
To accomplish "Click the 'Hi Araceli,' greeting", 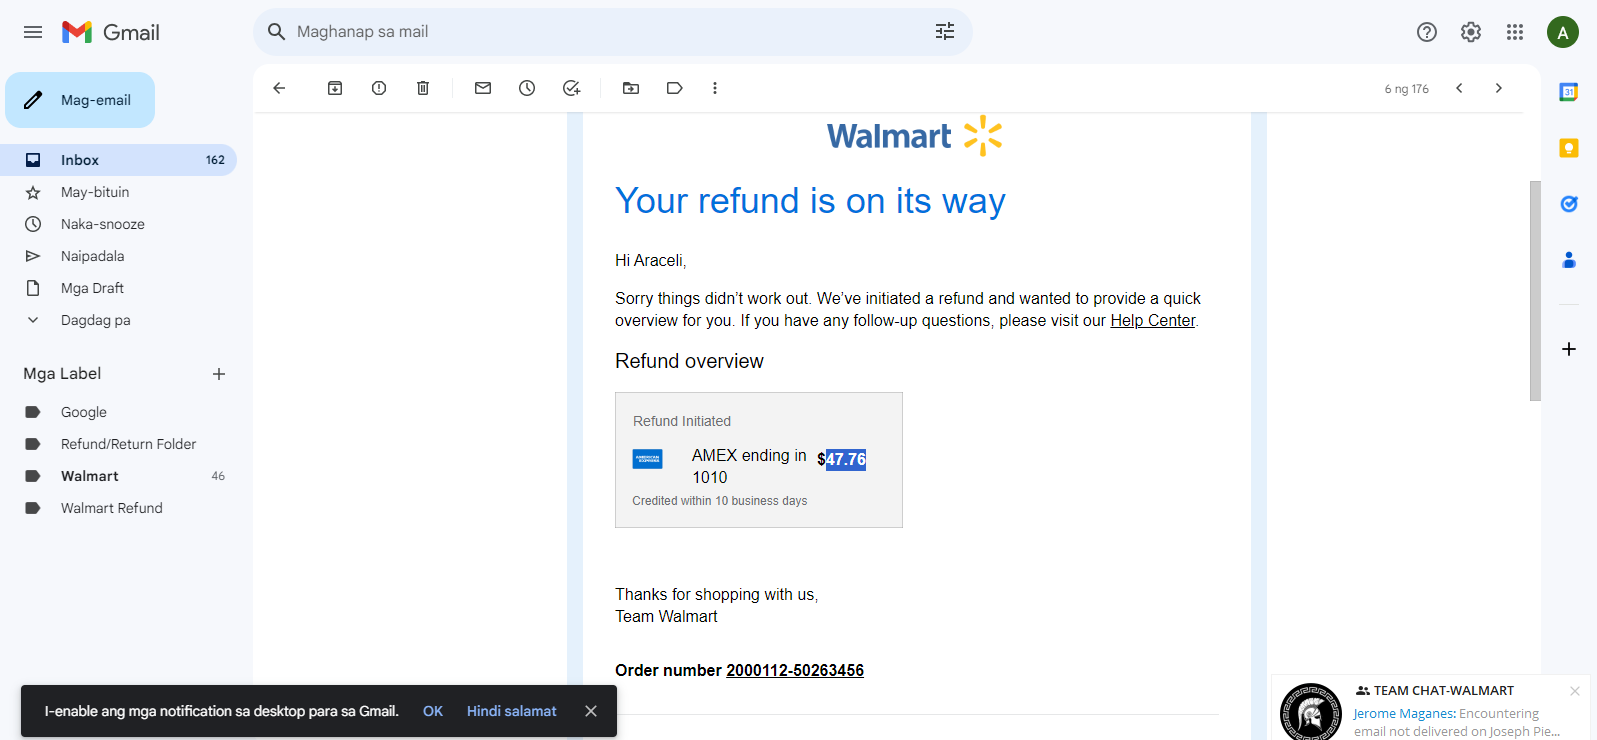I will (651, 261).
